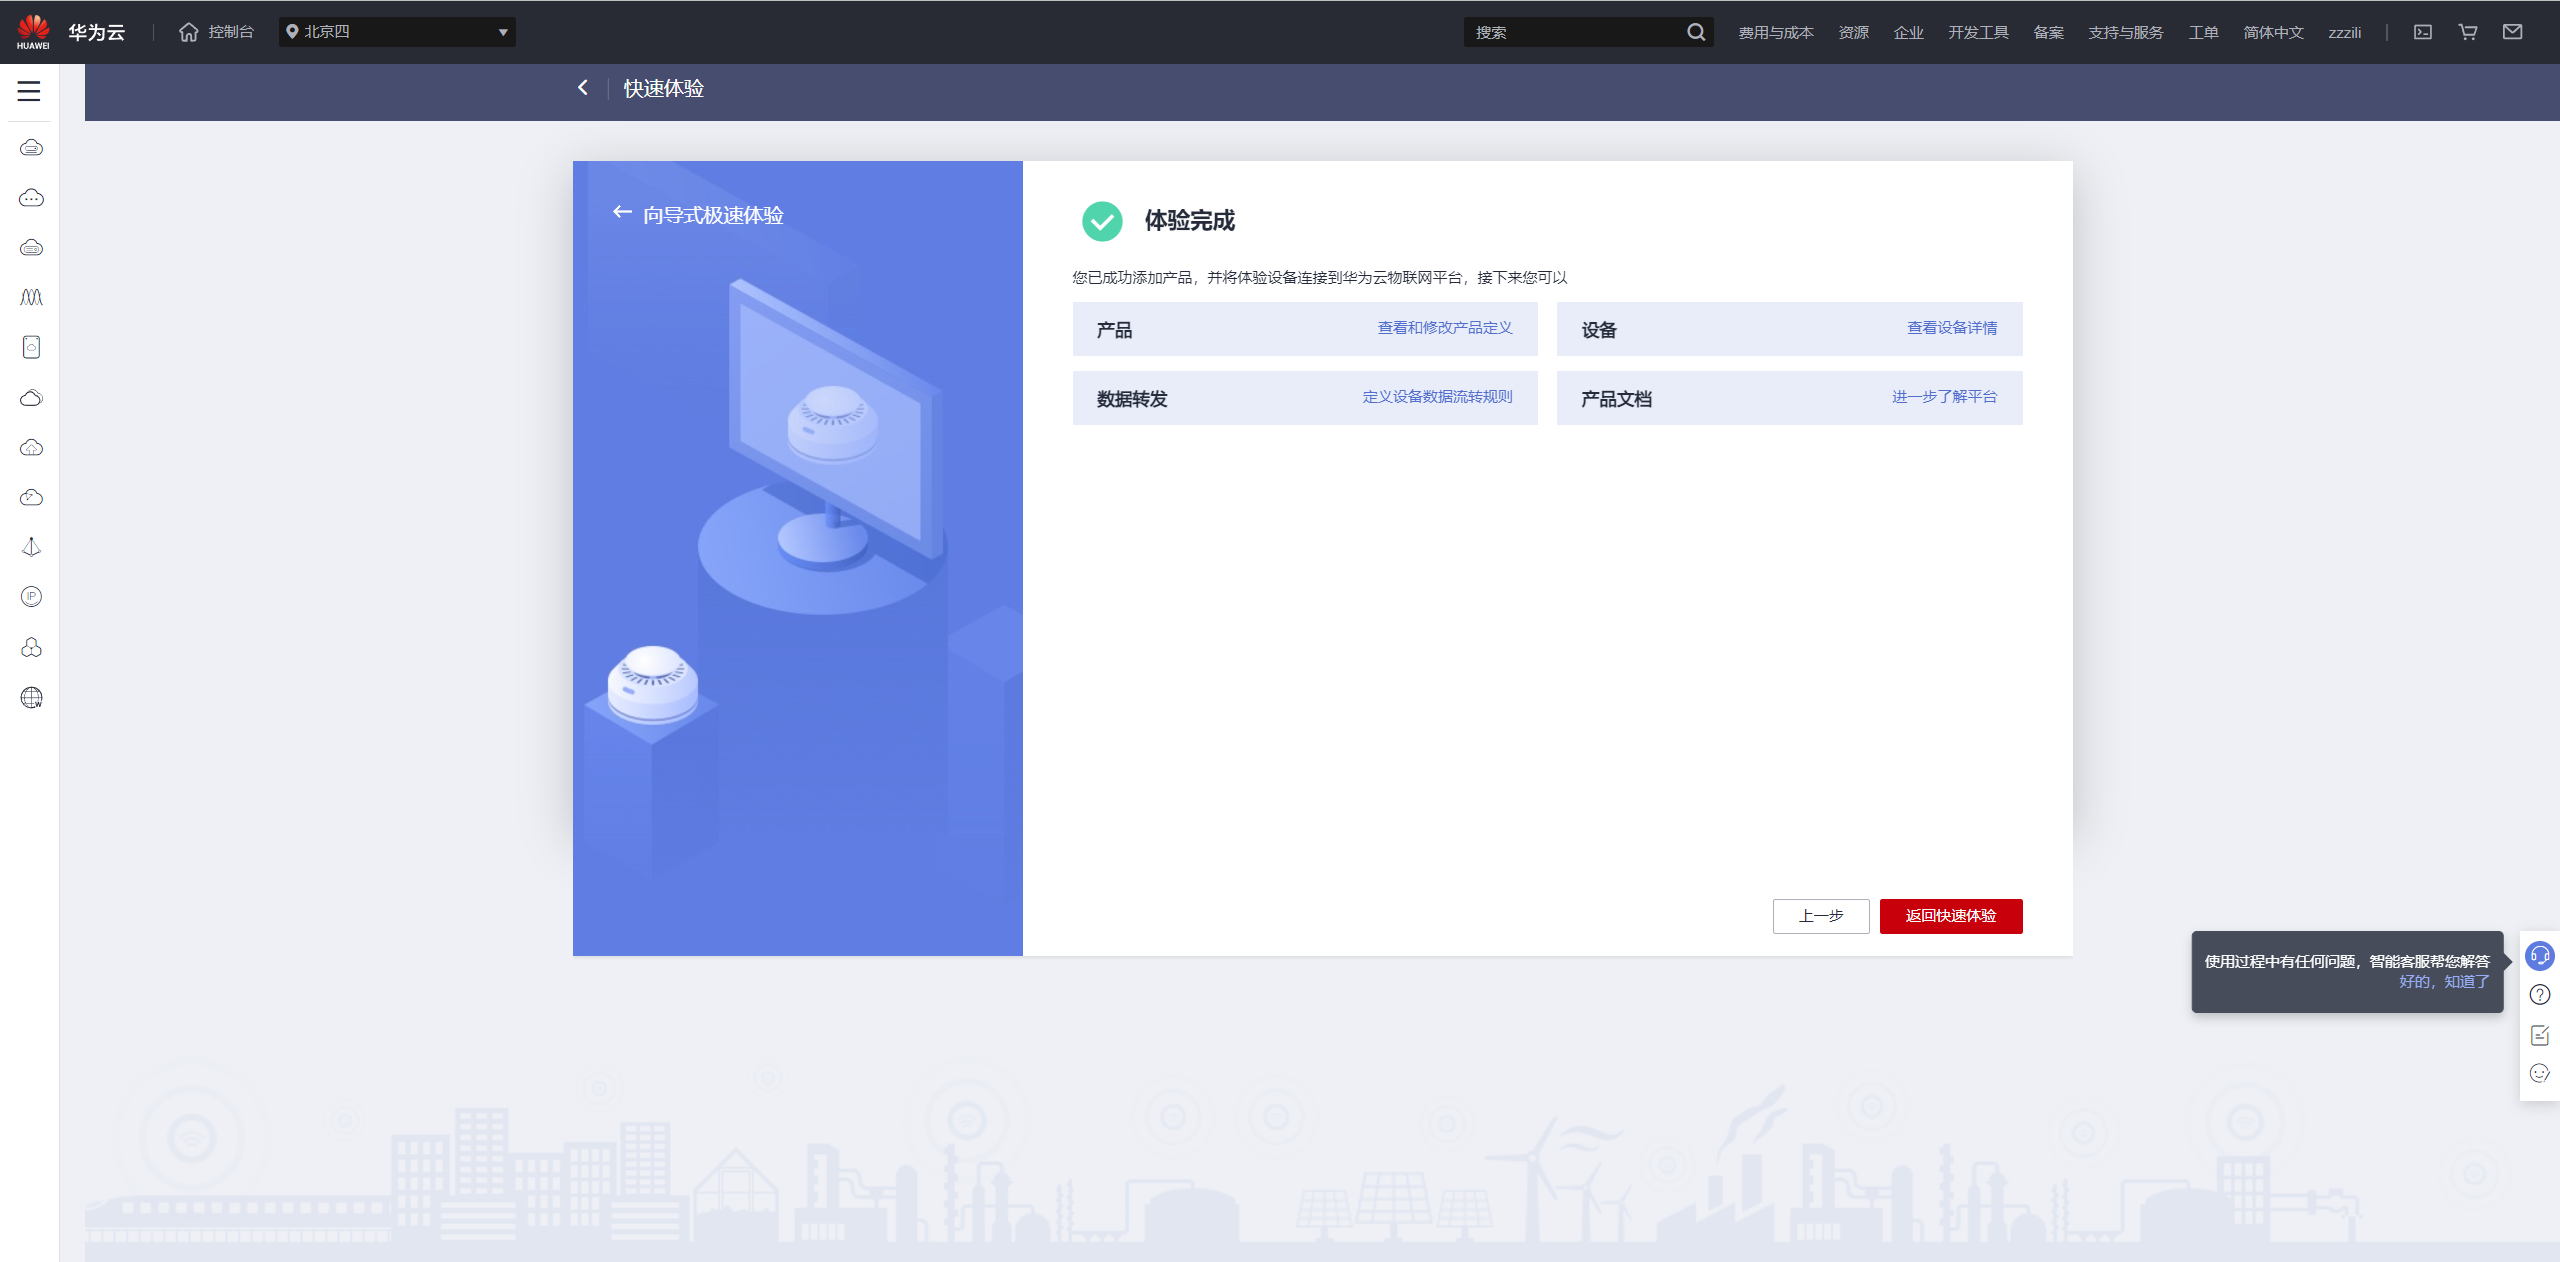Click the search magnifier icon
Screen dimensions: 2560x1262
(1696, 32)
